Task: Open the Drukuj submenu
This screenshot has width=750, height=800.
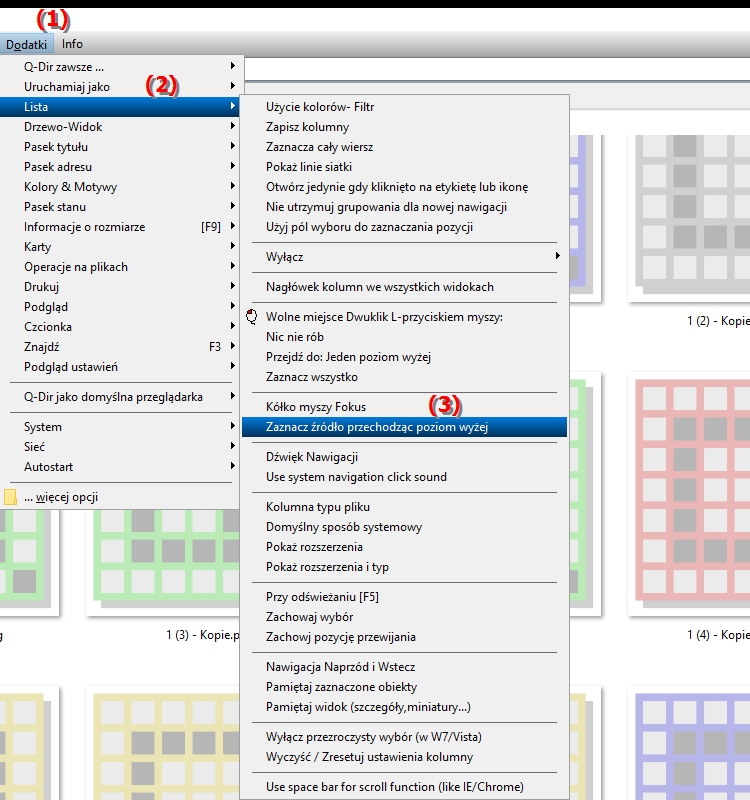Action: click(x=120, y=287)
